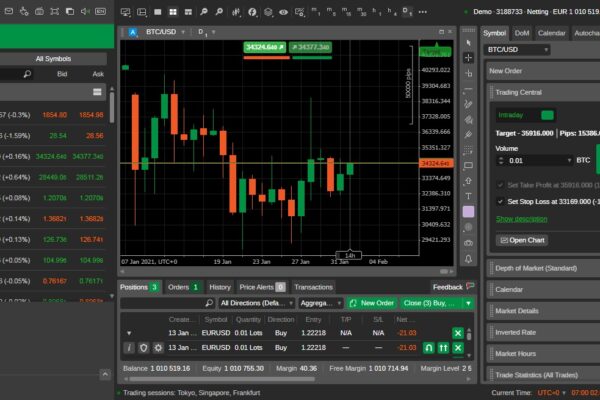Image resolution: width=600 pixels, height=400 pixels.
Task: Open the Aggregated view dropdown in Positions
Action: [321, 303]
